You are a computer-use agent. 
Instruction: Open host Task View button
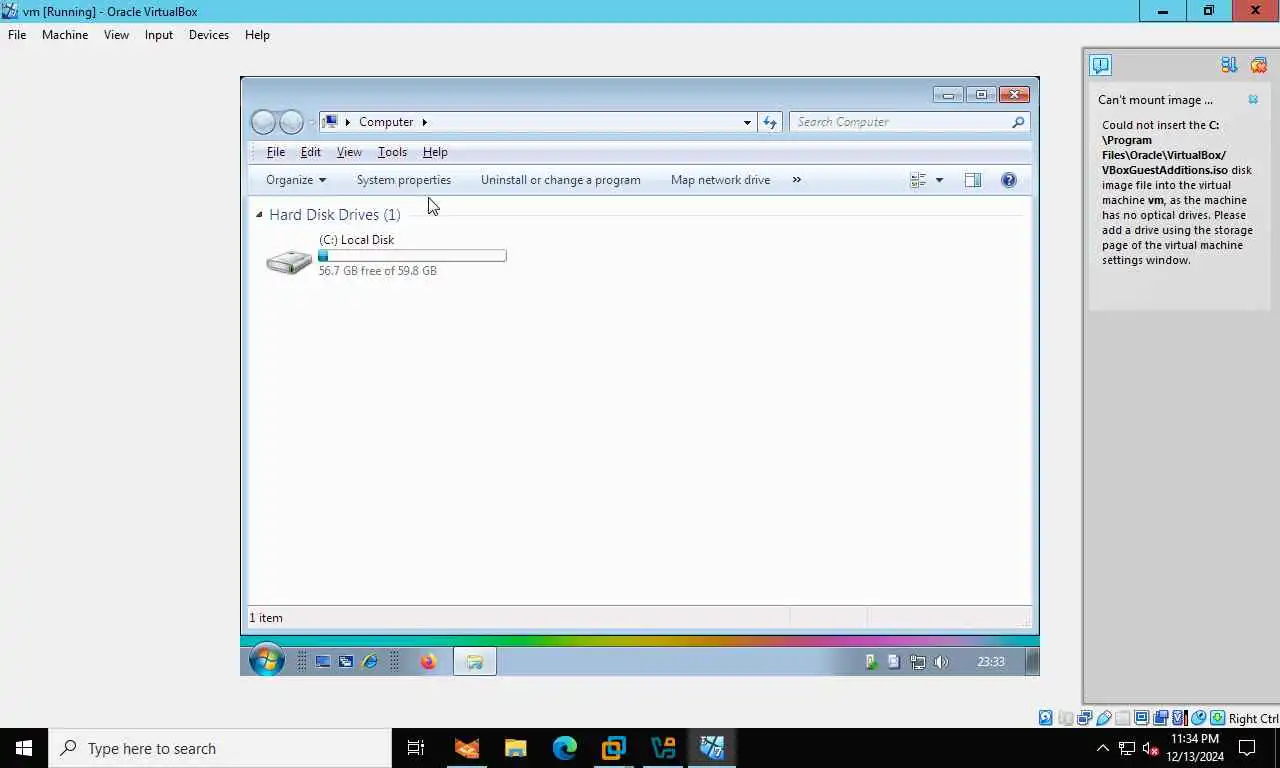[416, 748]
